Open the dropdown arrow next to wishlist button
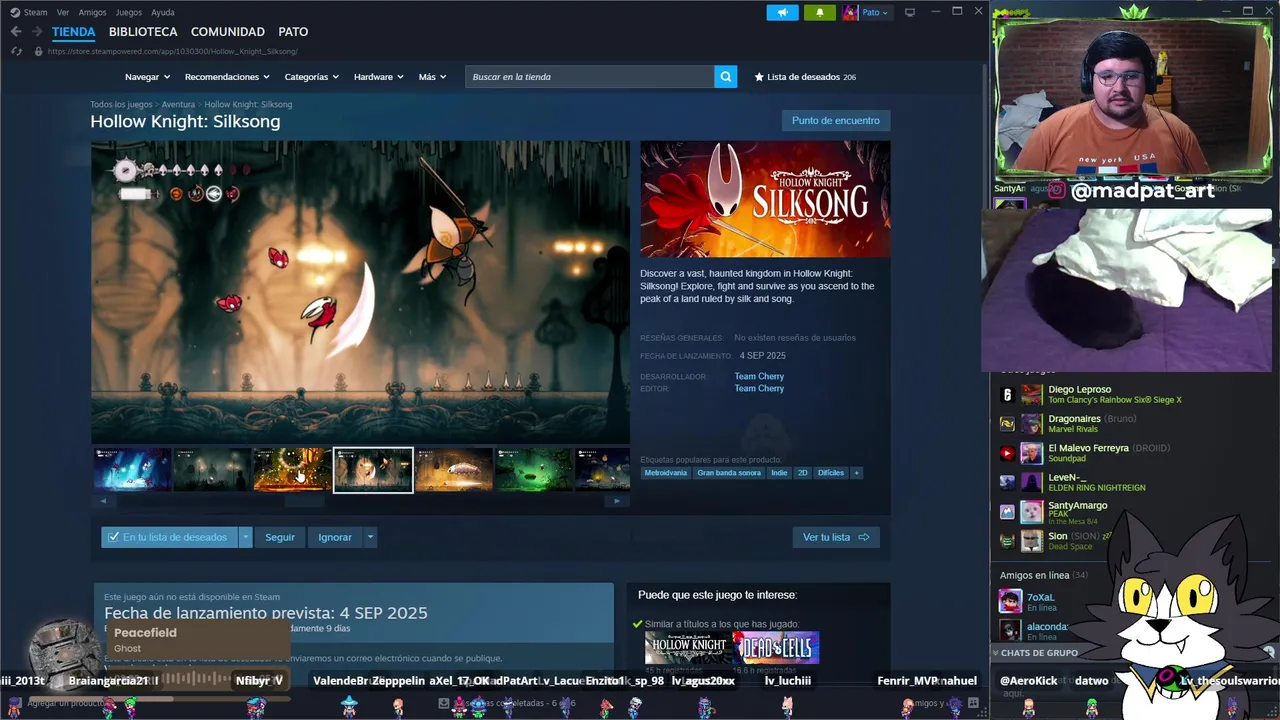This screenshot has width=1280, height=720. (245, 537)
